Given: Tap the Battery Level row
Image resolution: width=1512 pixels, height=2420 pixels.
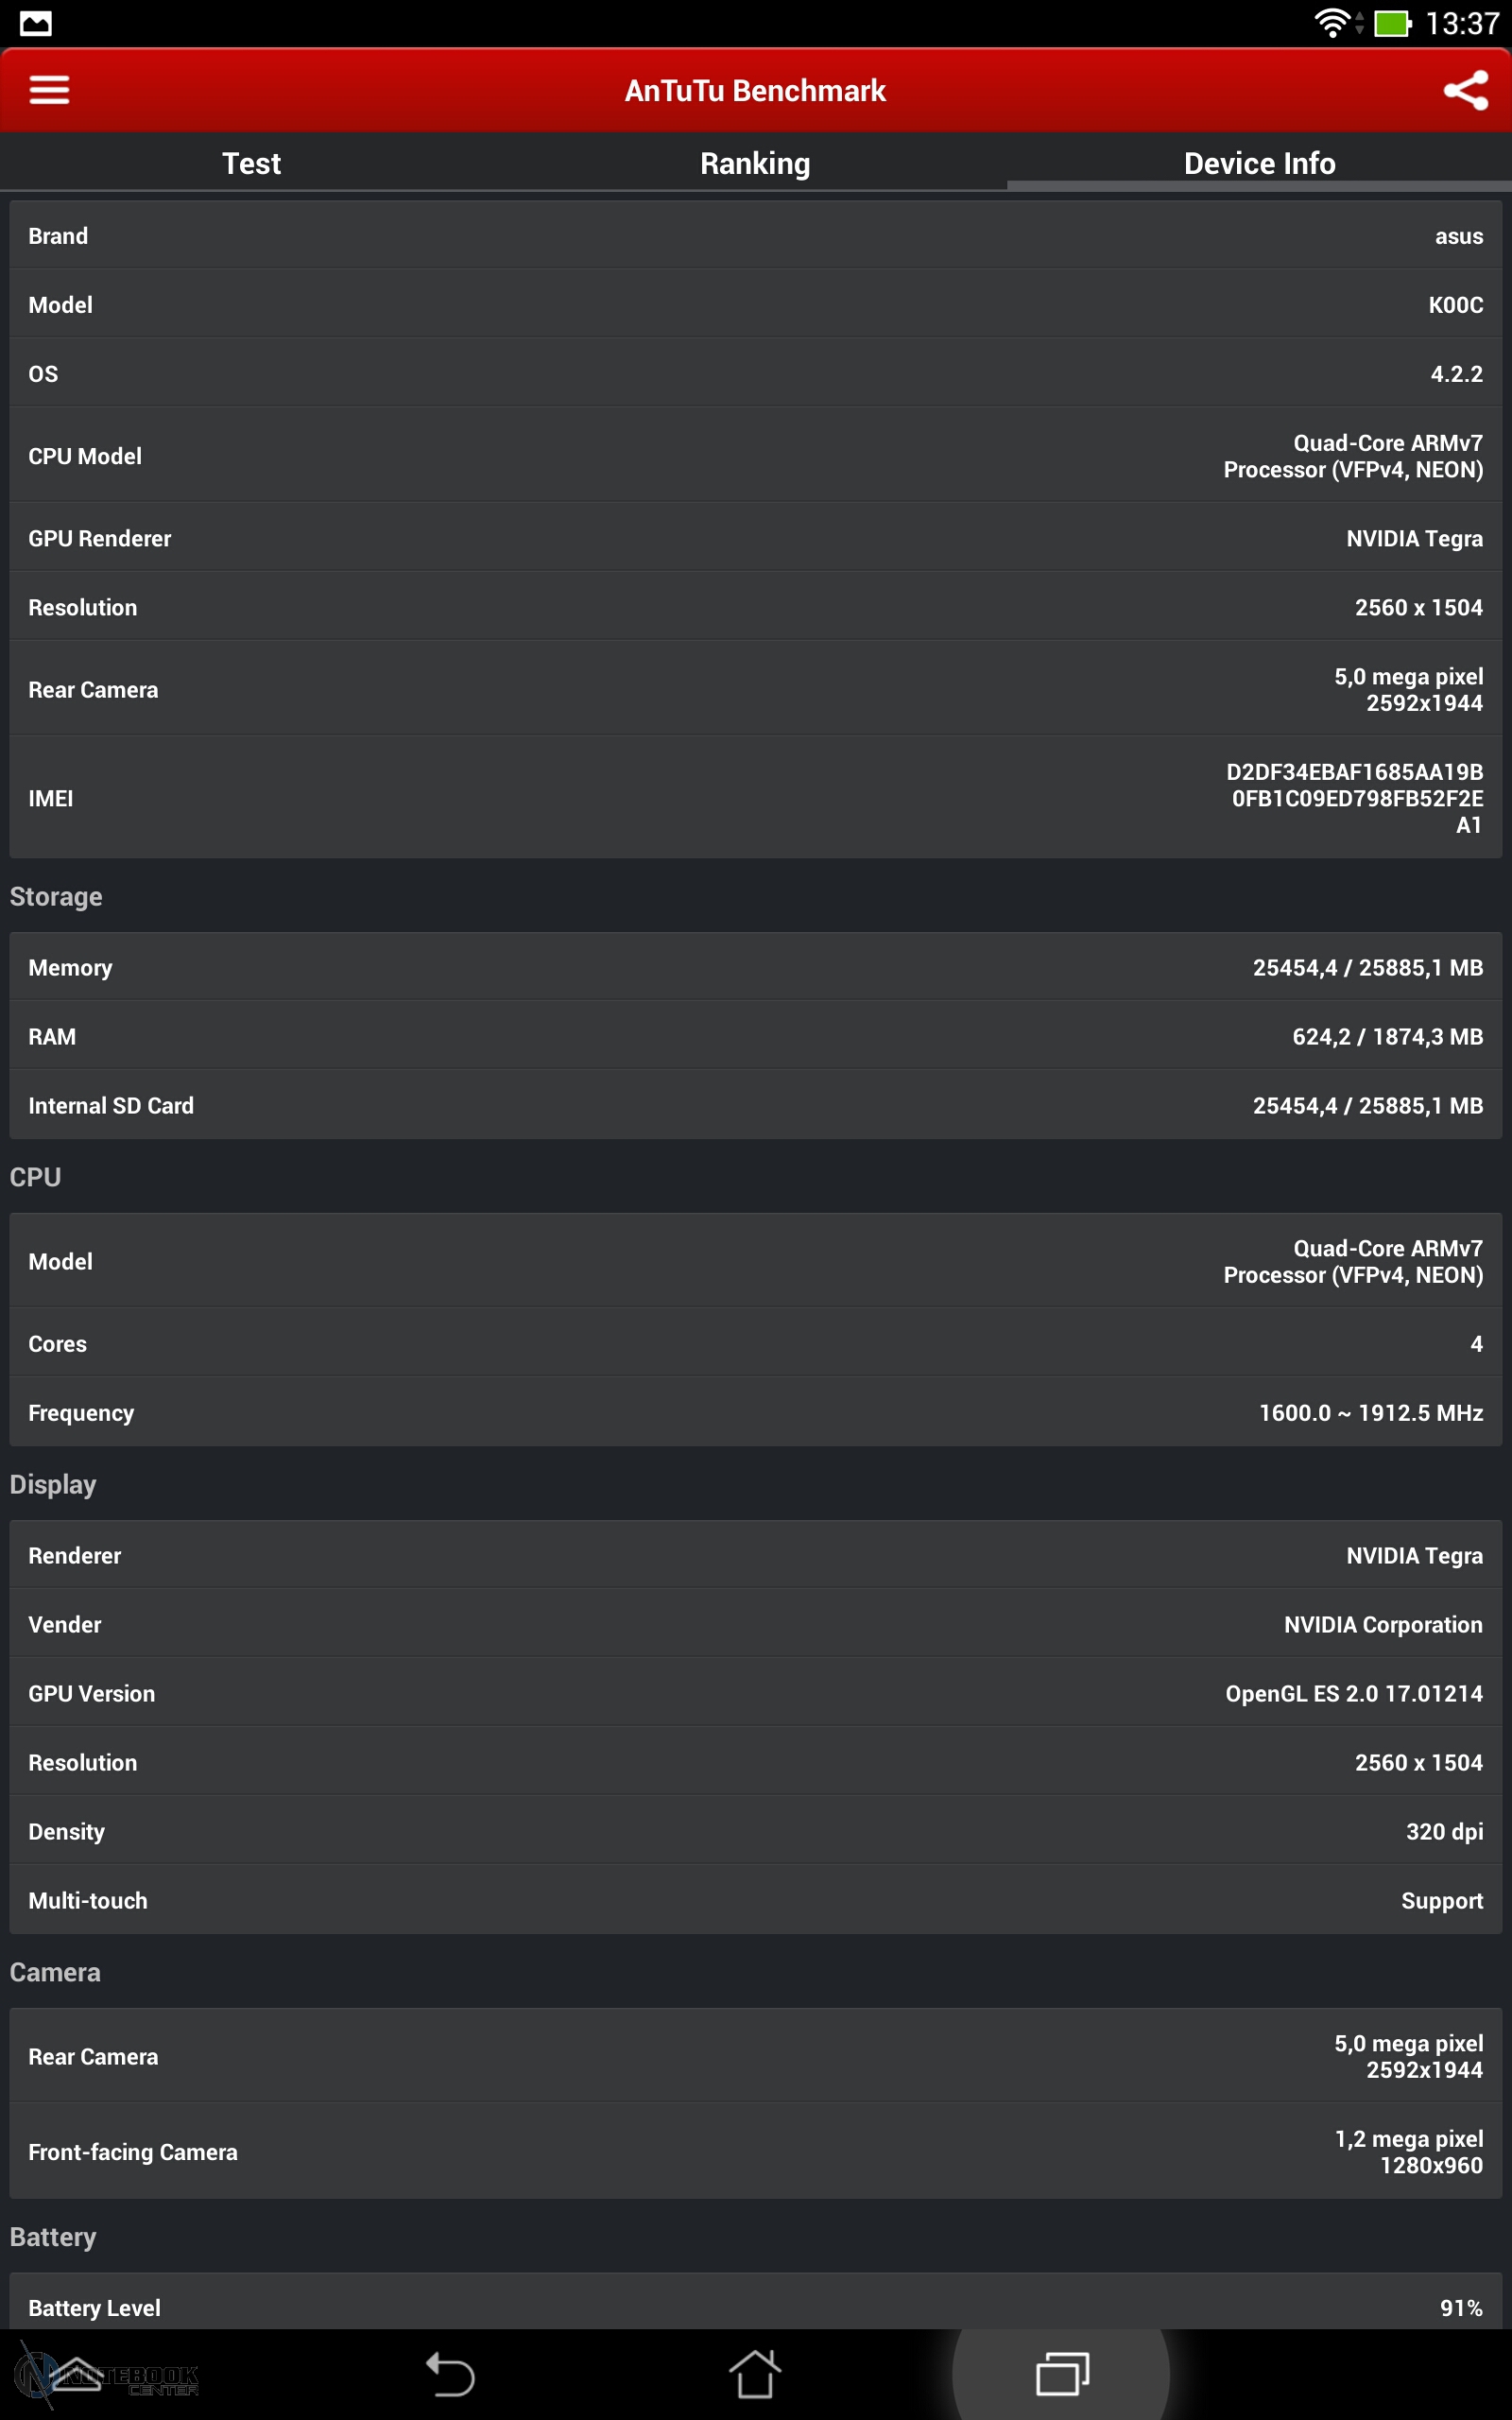Looking at the screenshot, I should (755, 2307).
